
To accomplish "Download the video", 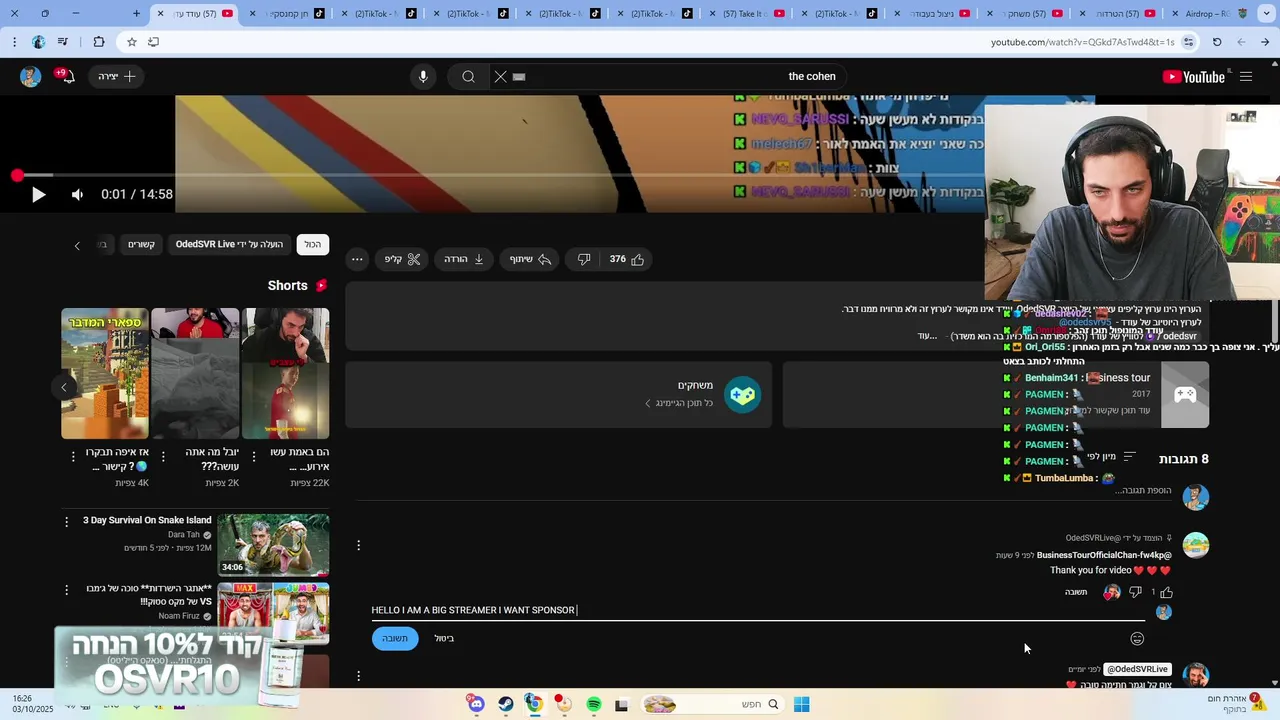I will [x=464, y=259].
